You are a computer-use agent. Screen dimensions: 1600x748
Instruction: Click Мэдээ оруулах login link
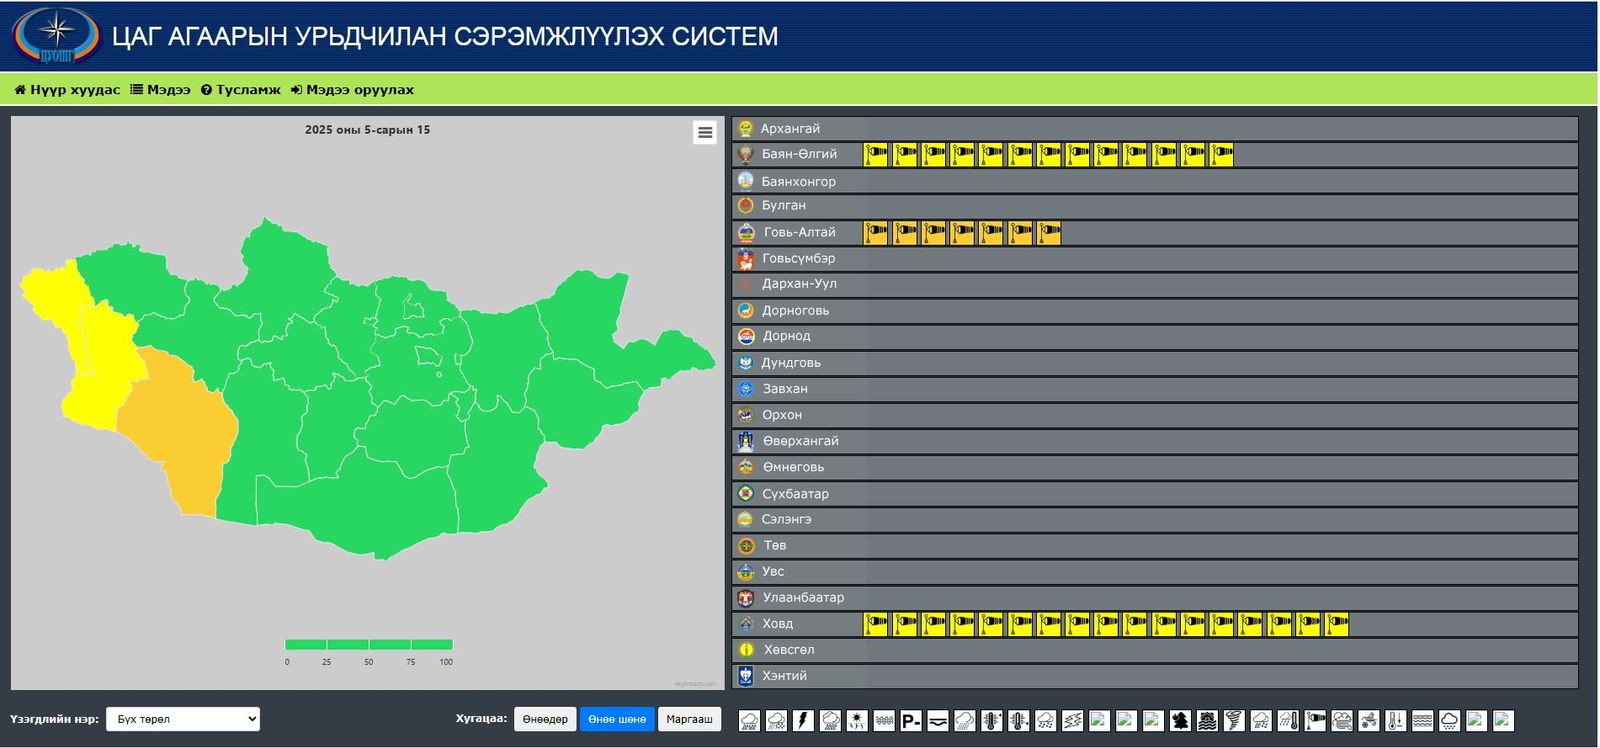click(x=352, y=90)
